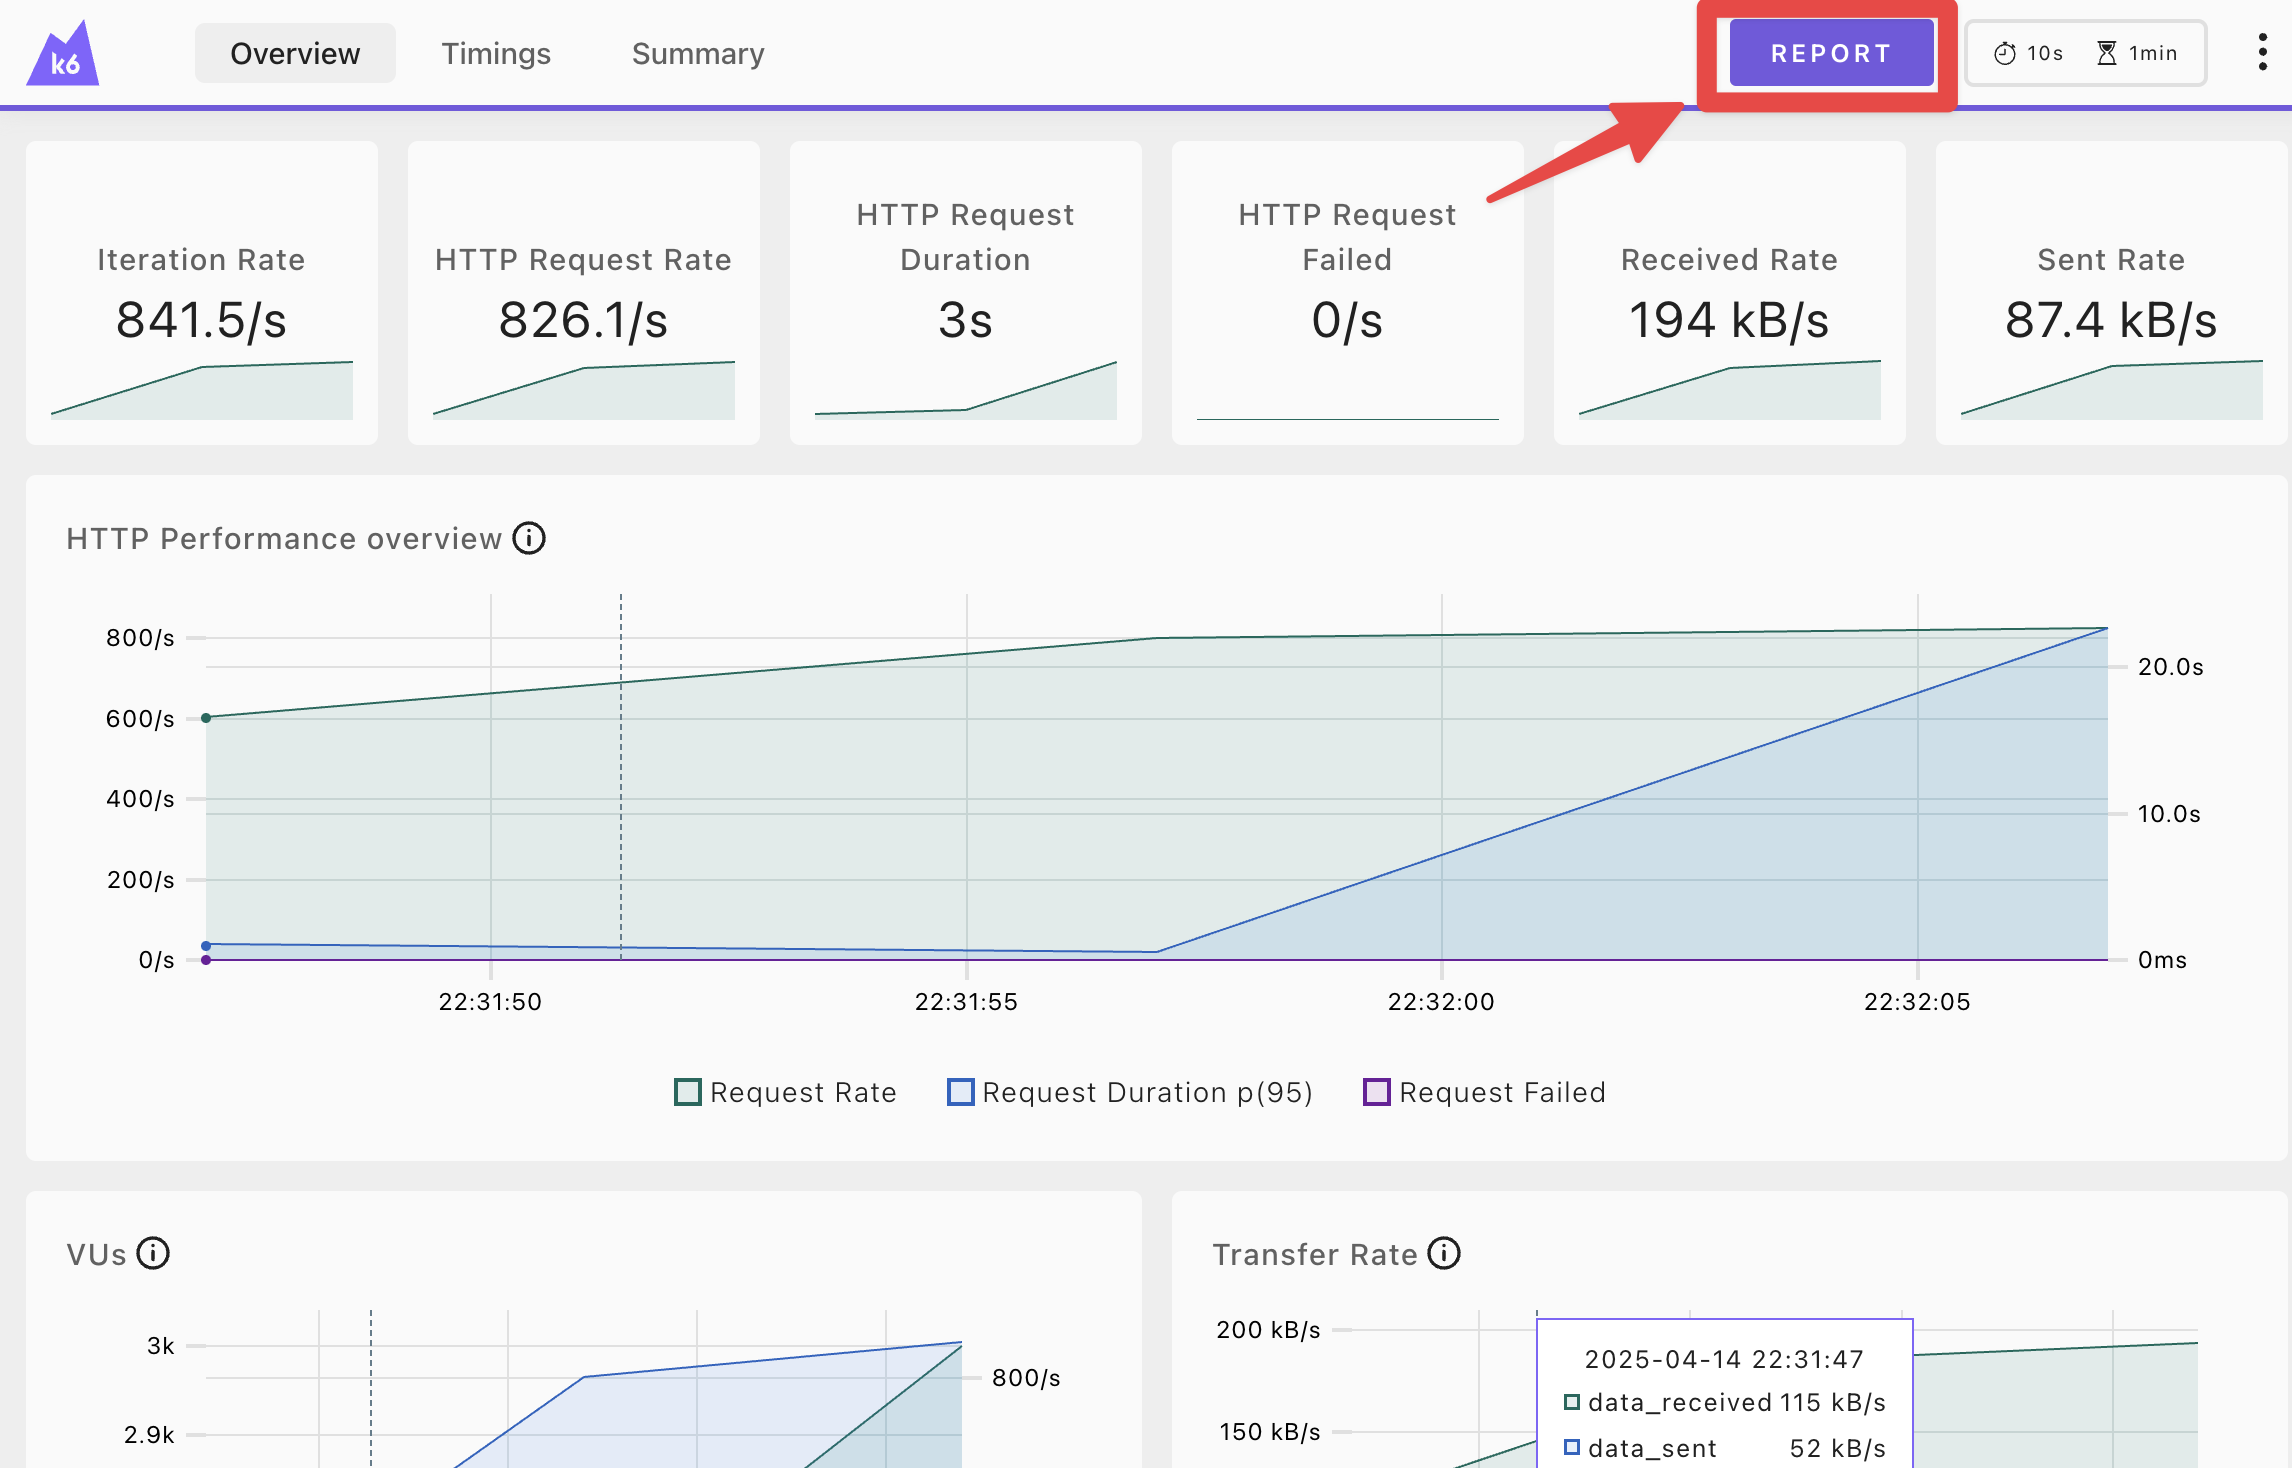Click the 1min hourglass icon

point(2107,53)
